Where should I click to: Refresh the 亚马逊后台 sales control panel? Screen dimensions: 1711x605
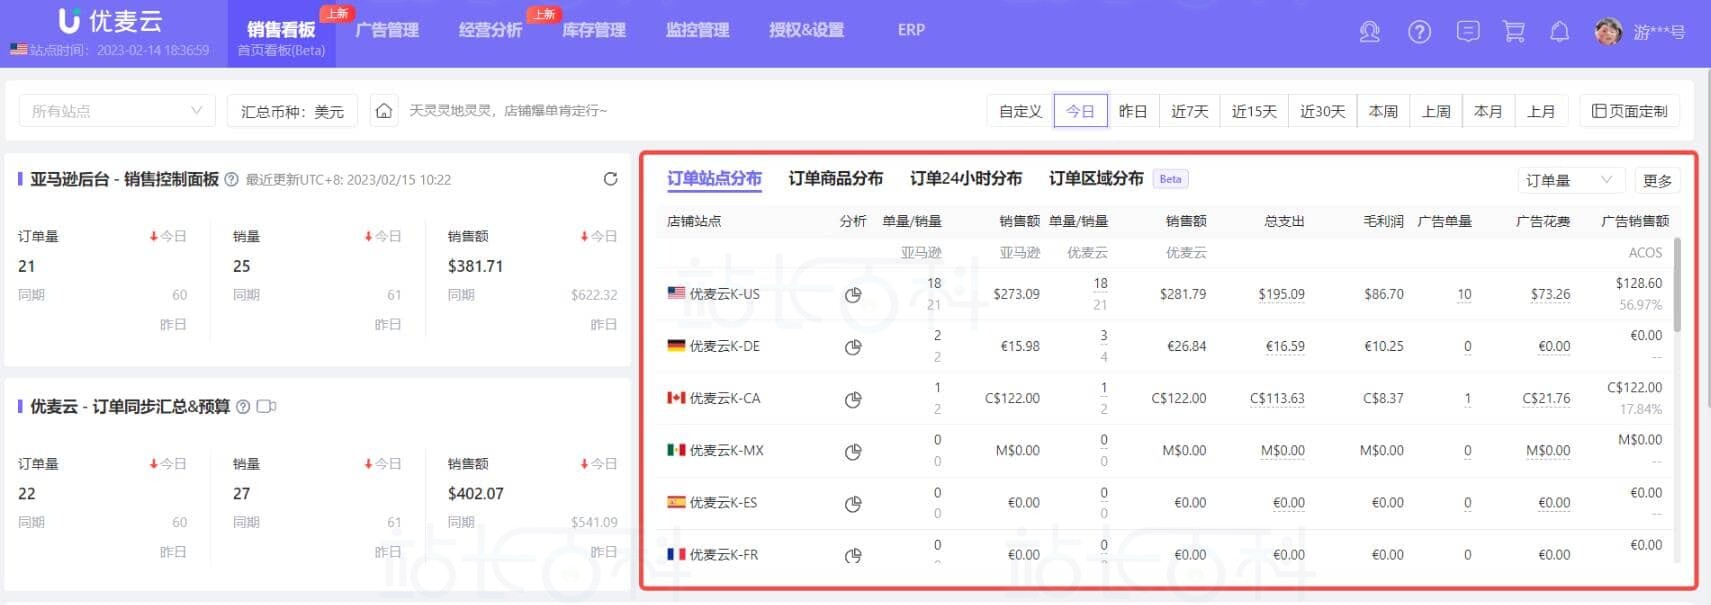(610, 179)
